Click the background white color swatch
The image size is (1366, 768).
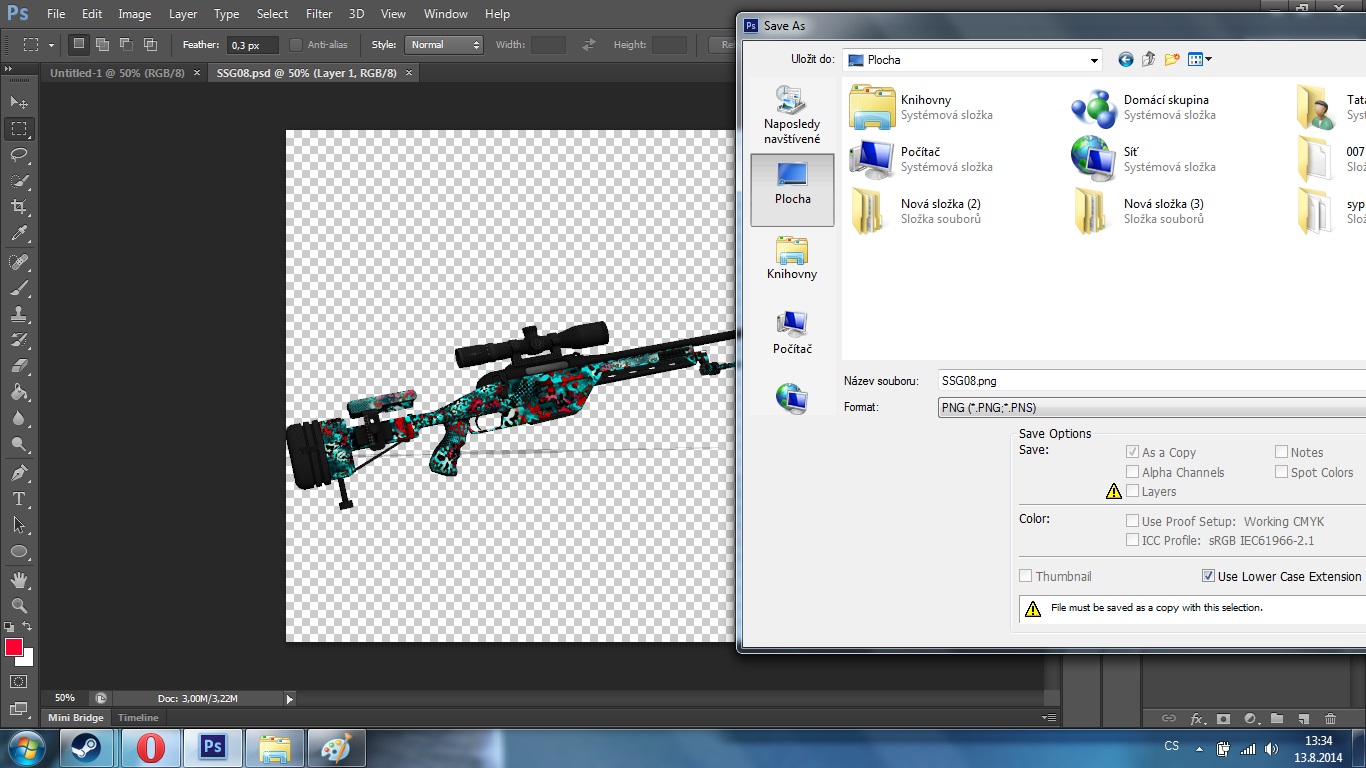click(27, 659)
